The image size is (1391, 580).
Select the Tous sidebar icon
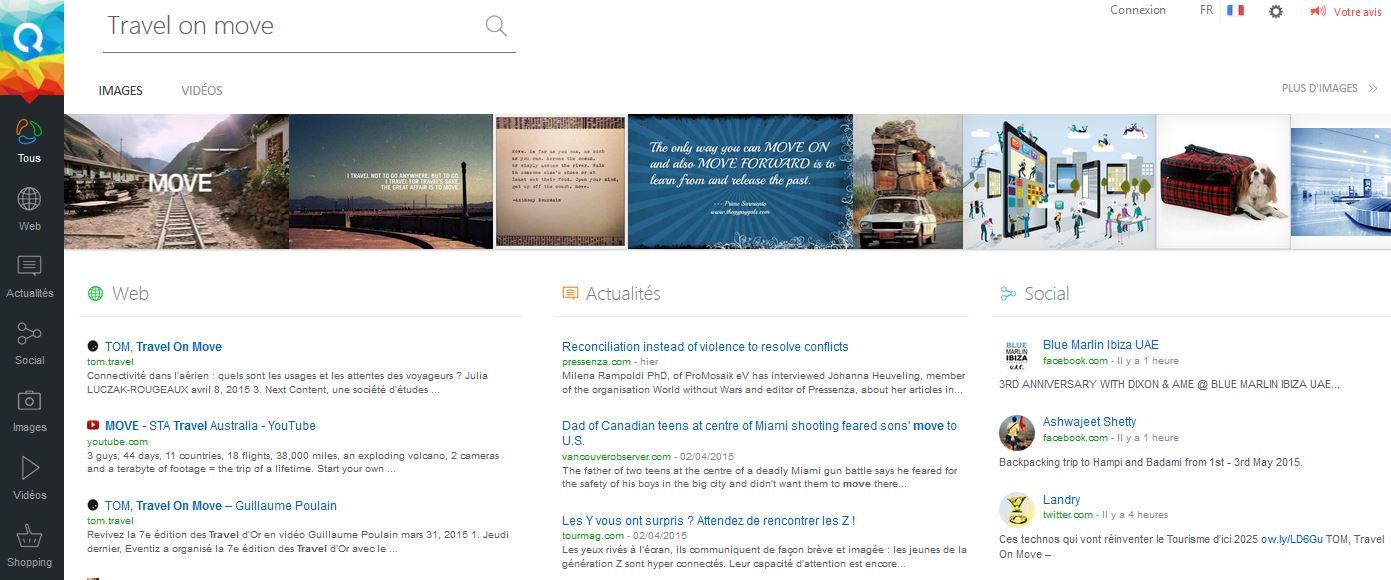[x=30, y=130]
